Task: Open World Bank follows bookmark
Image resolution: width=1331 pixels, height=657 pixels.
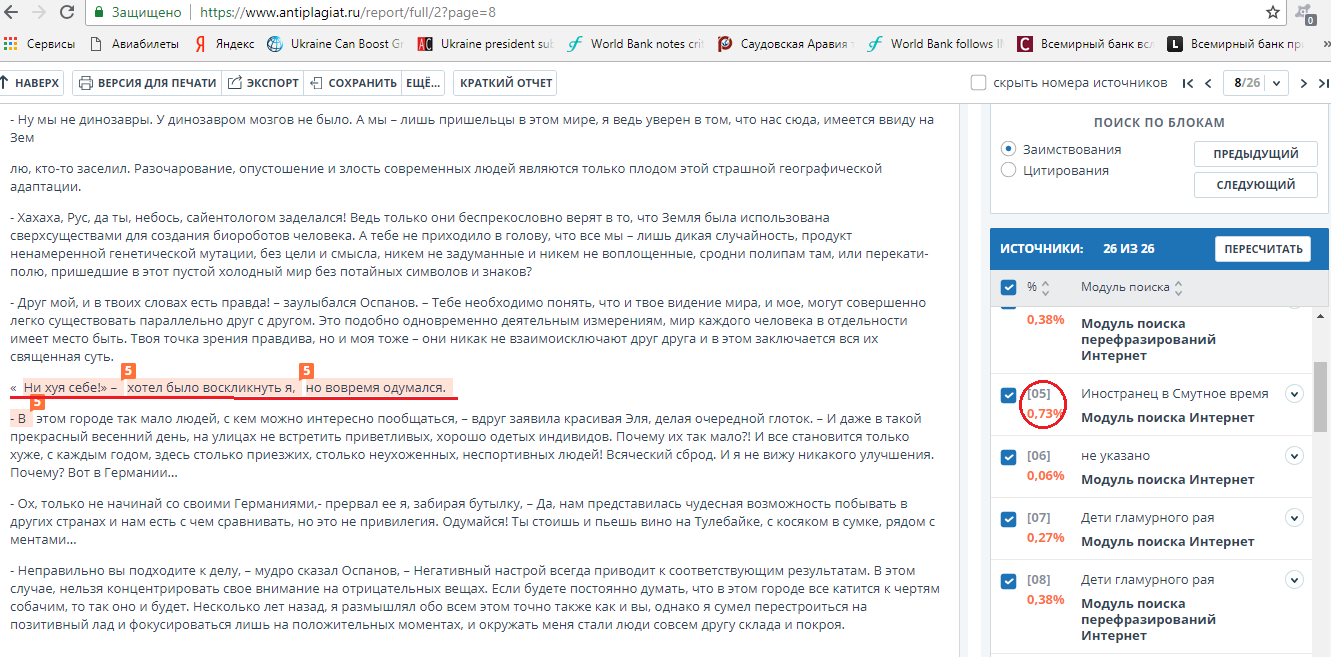Action: coord(936,44)
